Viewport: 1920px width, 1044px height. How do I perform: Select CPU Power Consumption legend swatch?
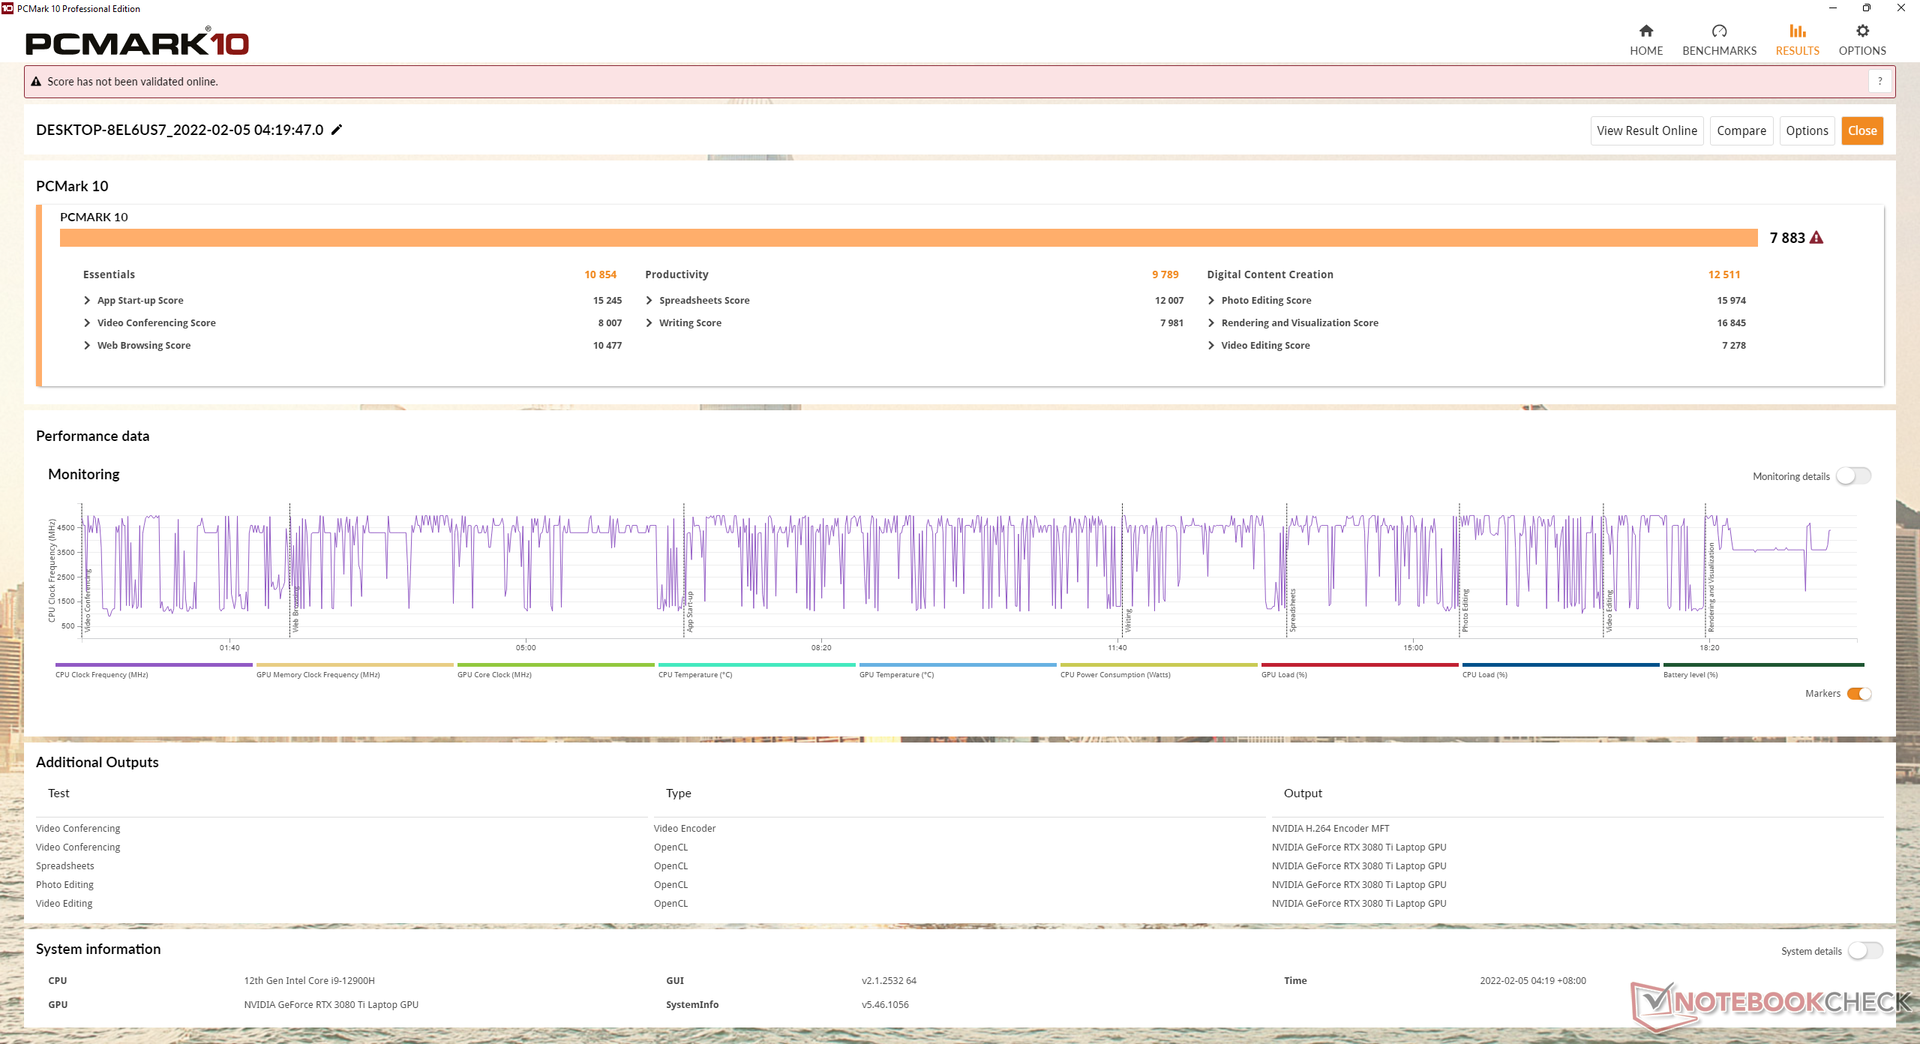pos(1159,665)
